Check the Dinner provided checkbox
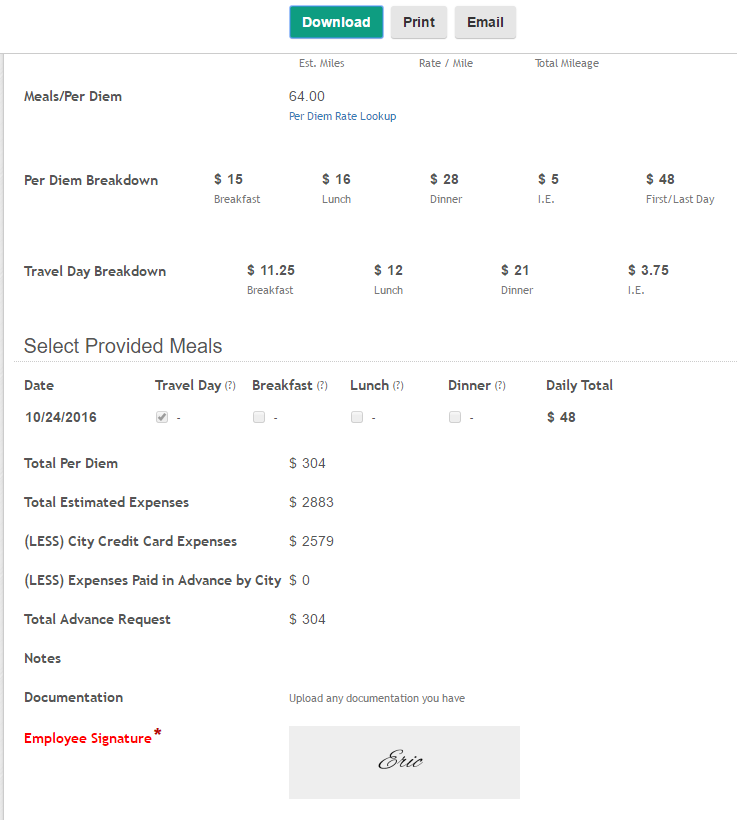The width and height of the screenshot is (737, 820). click(455, 418)
